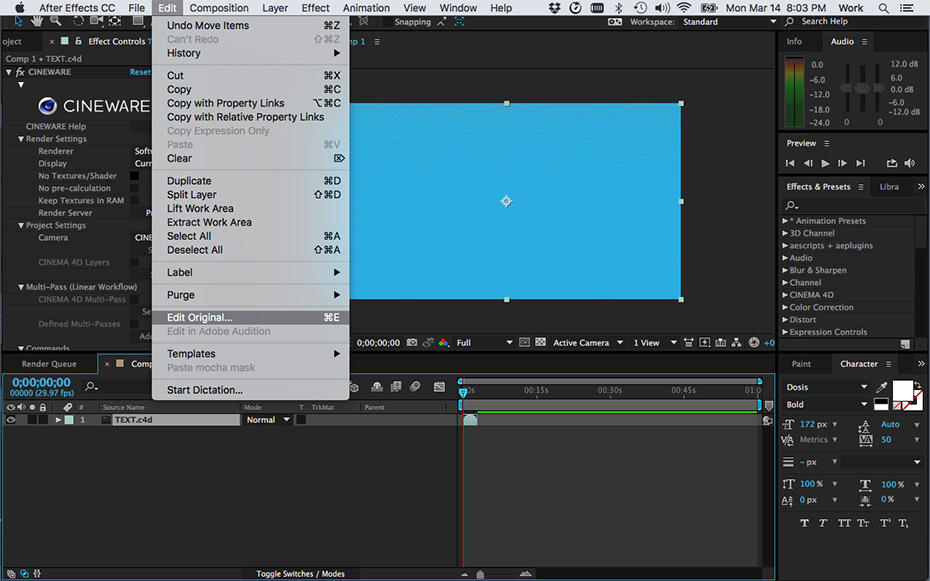Toggle the No Textures/Shader checkbox
The height and width of the screenshot is (581, 930).
[134, 176]
